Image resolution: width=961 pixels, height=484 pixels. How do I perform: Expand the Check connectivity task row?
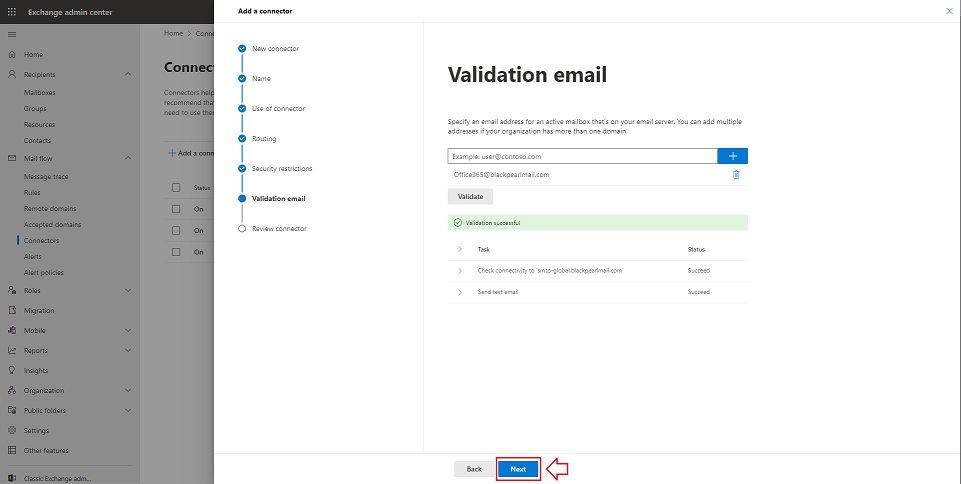coord(460,271)
